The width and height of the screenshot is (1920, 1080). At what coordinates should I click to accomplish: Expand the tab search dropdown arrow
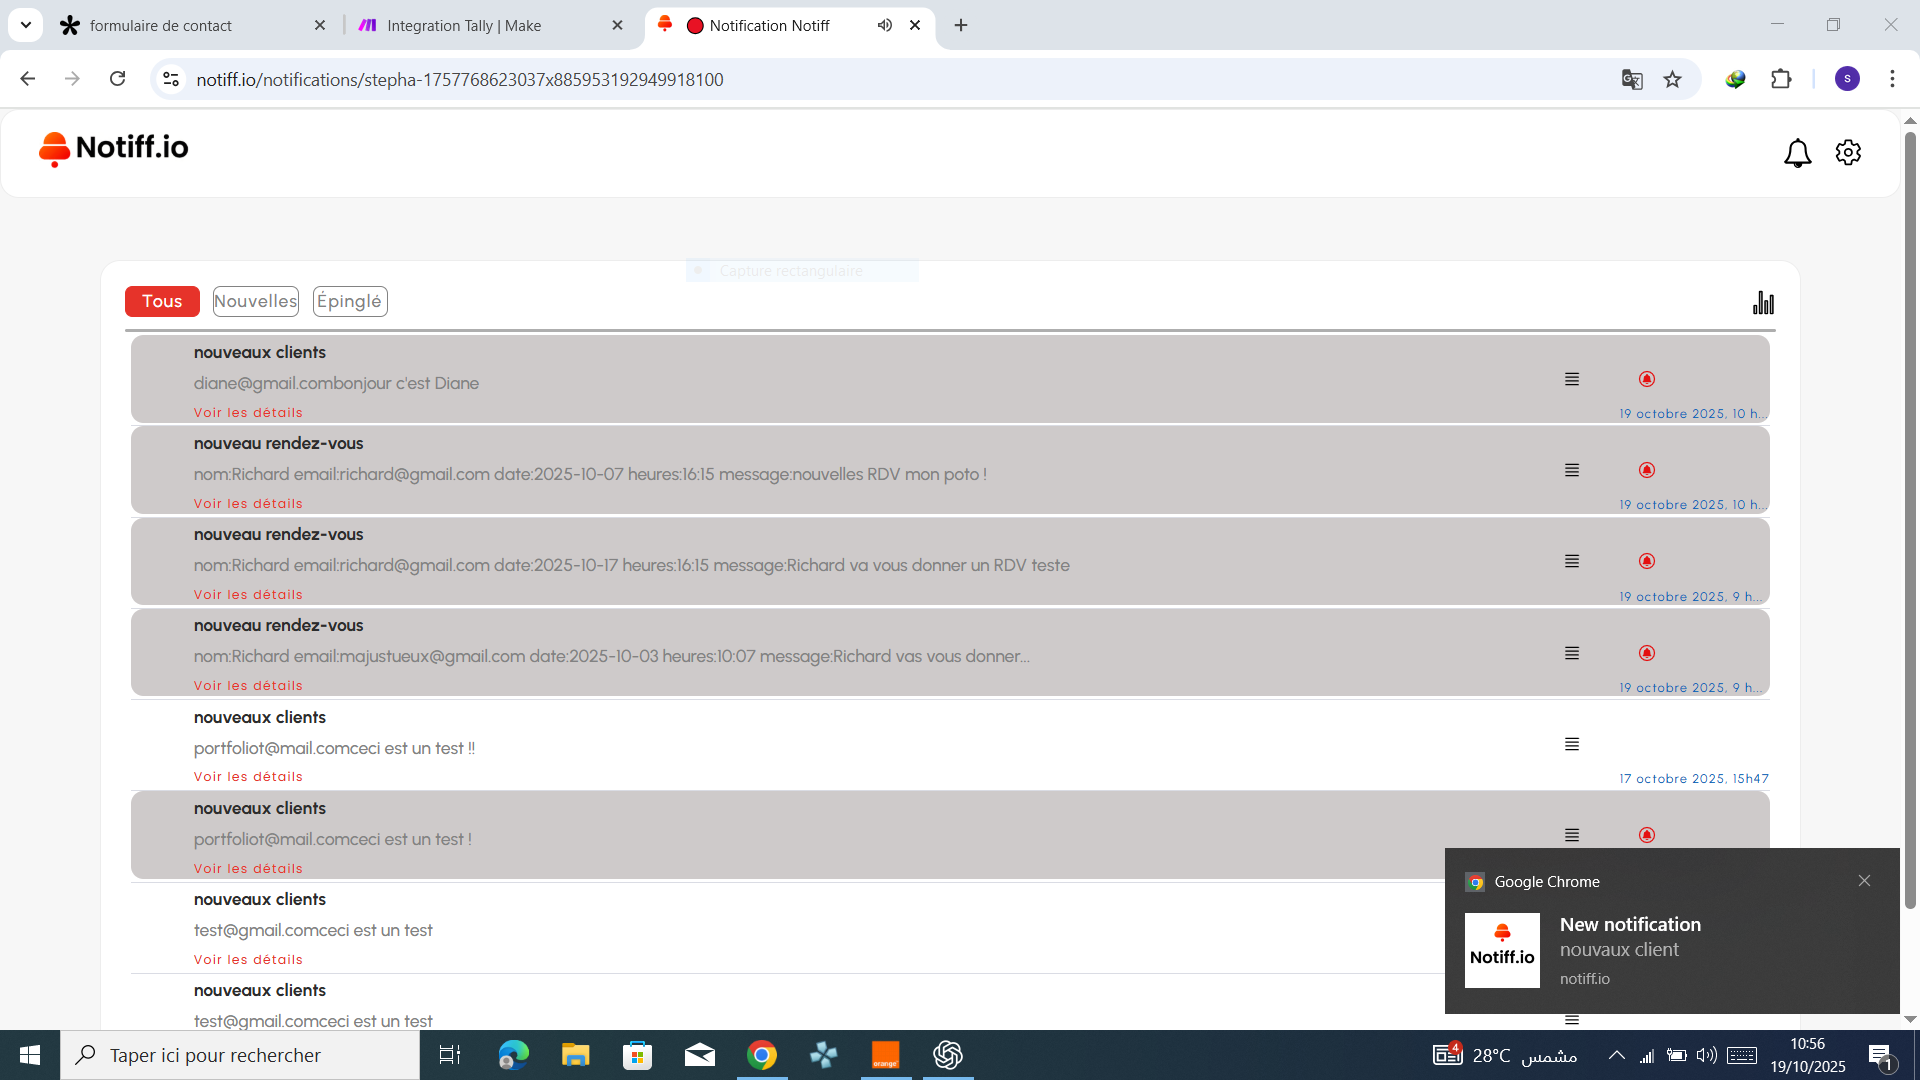[26, 25]
